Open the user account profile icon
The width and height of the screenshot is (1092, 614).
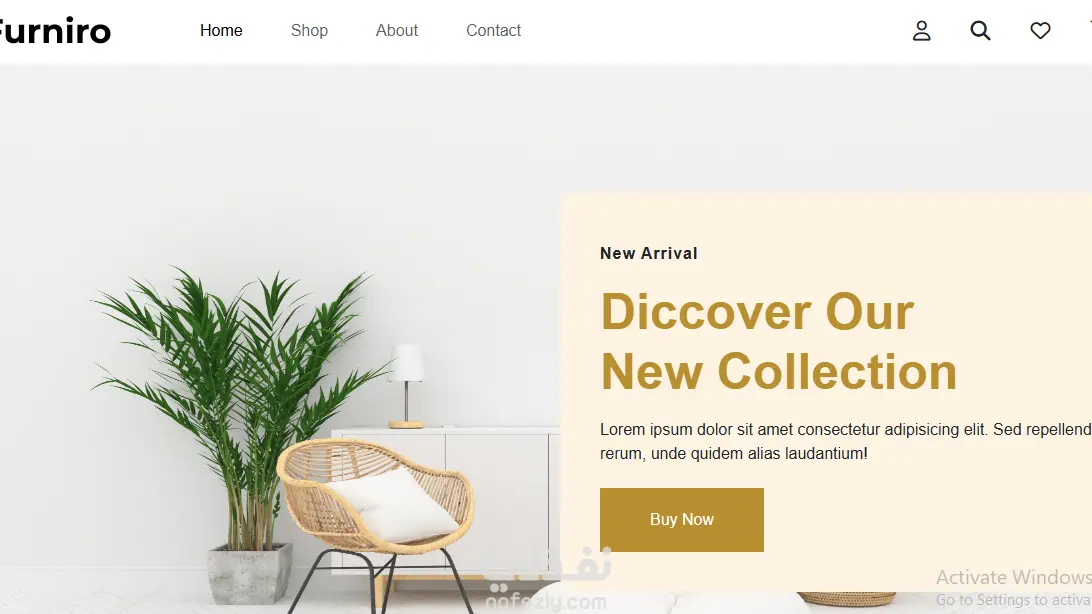click(921, 31)
